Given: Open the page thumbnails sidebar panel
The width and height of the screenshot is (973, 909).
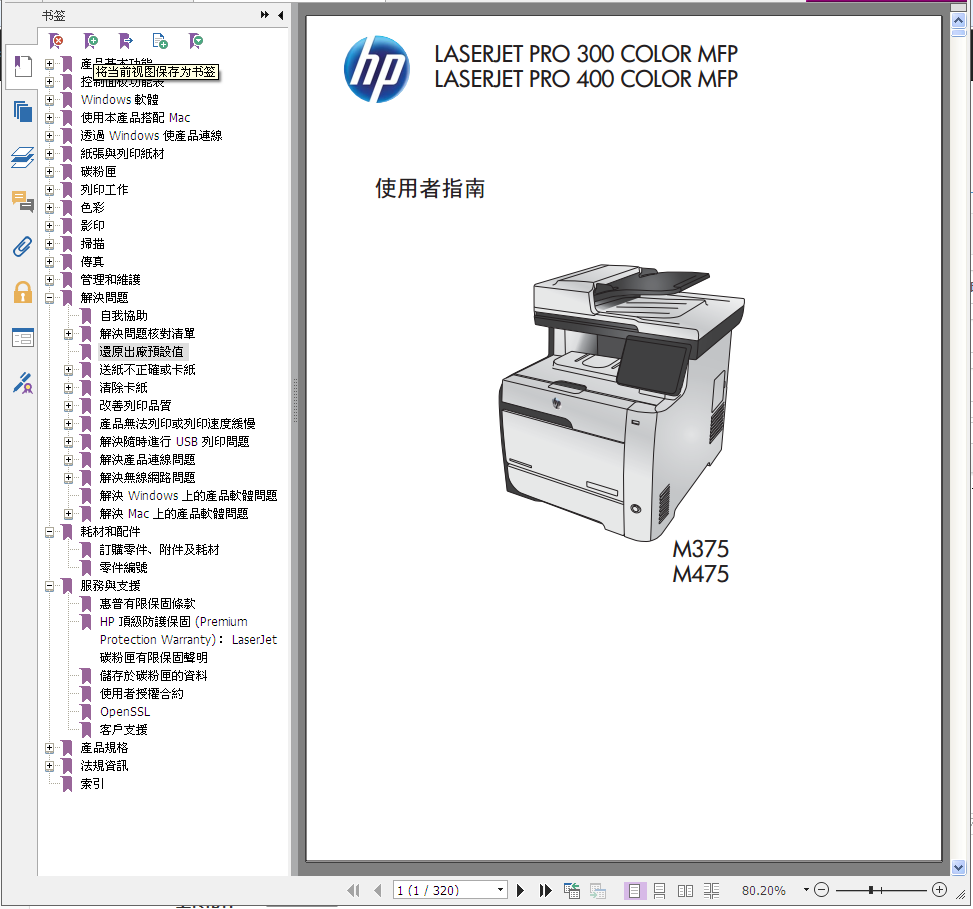Looking at the screenshot, I should [x=23, y=112].
